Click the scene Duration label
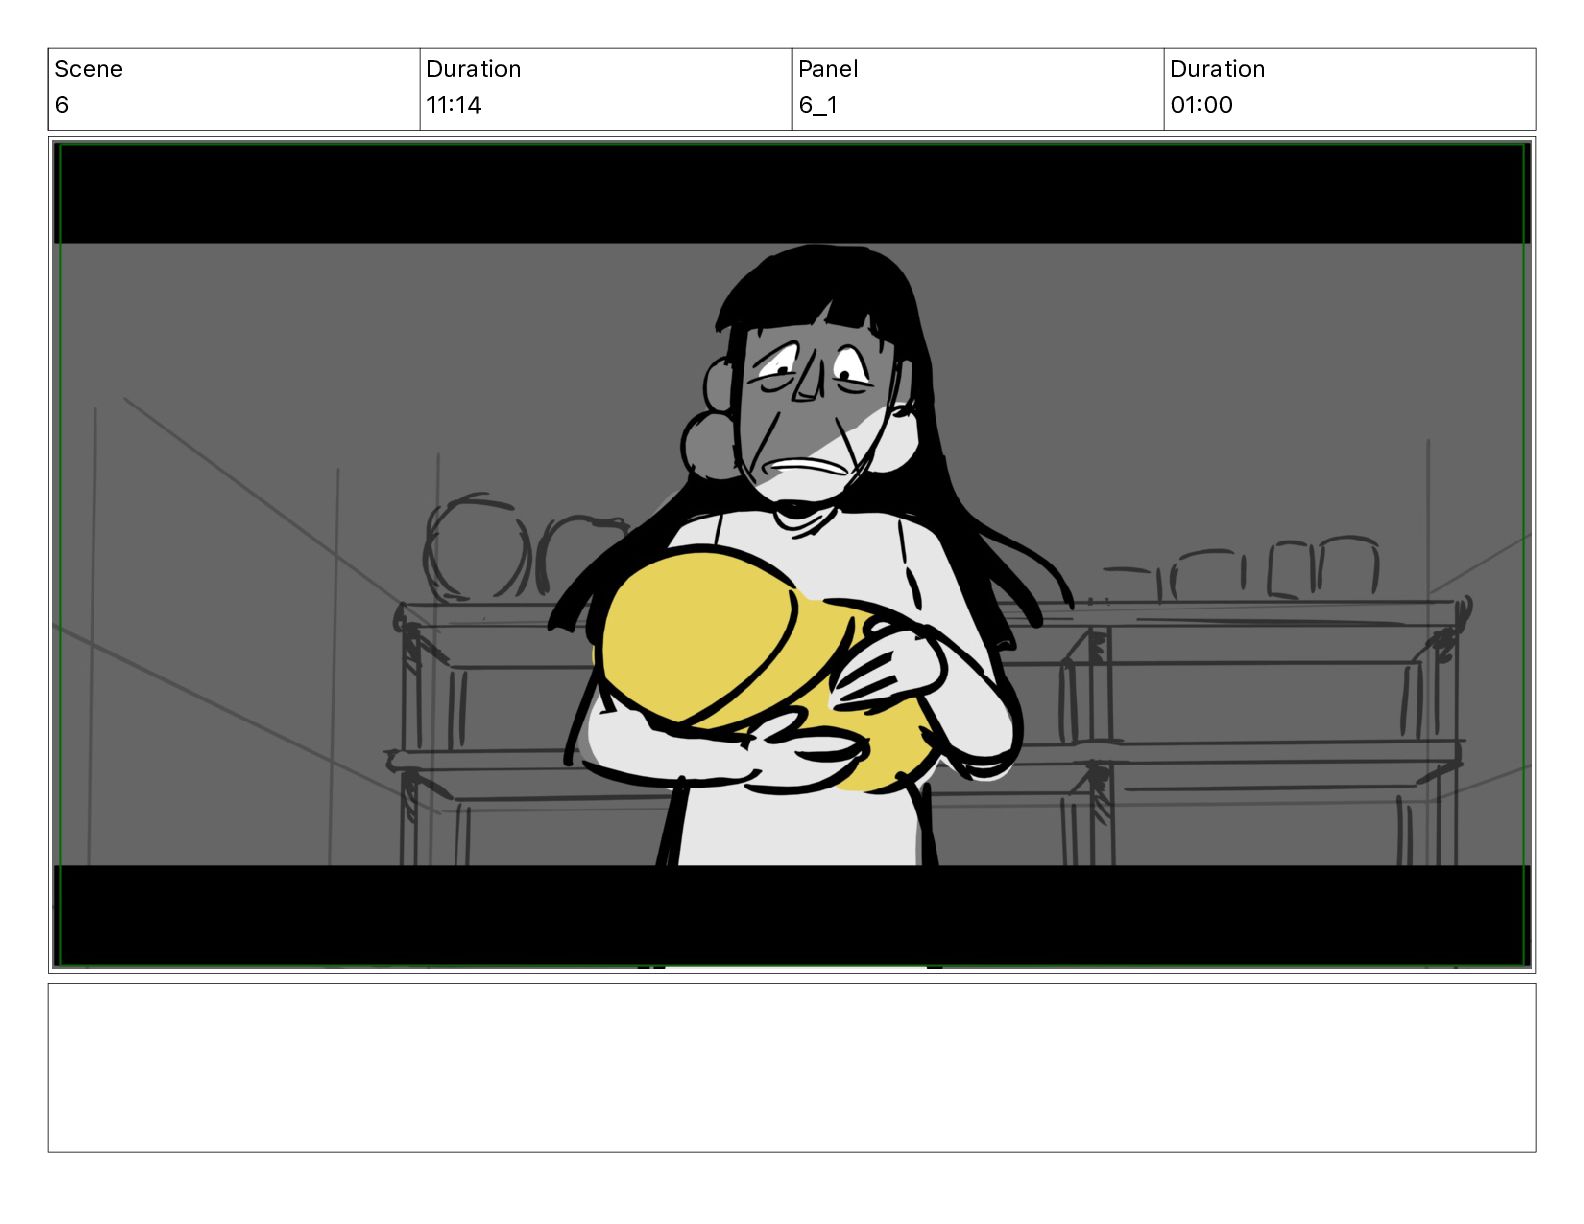Image resolution: width=1584 pixels, height=1224 pixels. (473, 69)
